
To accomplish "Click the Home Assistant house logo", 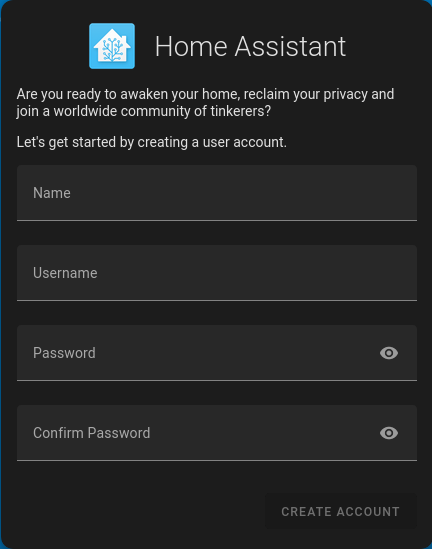I will coord(112,46).
